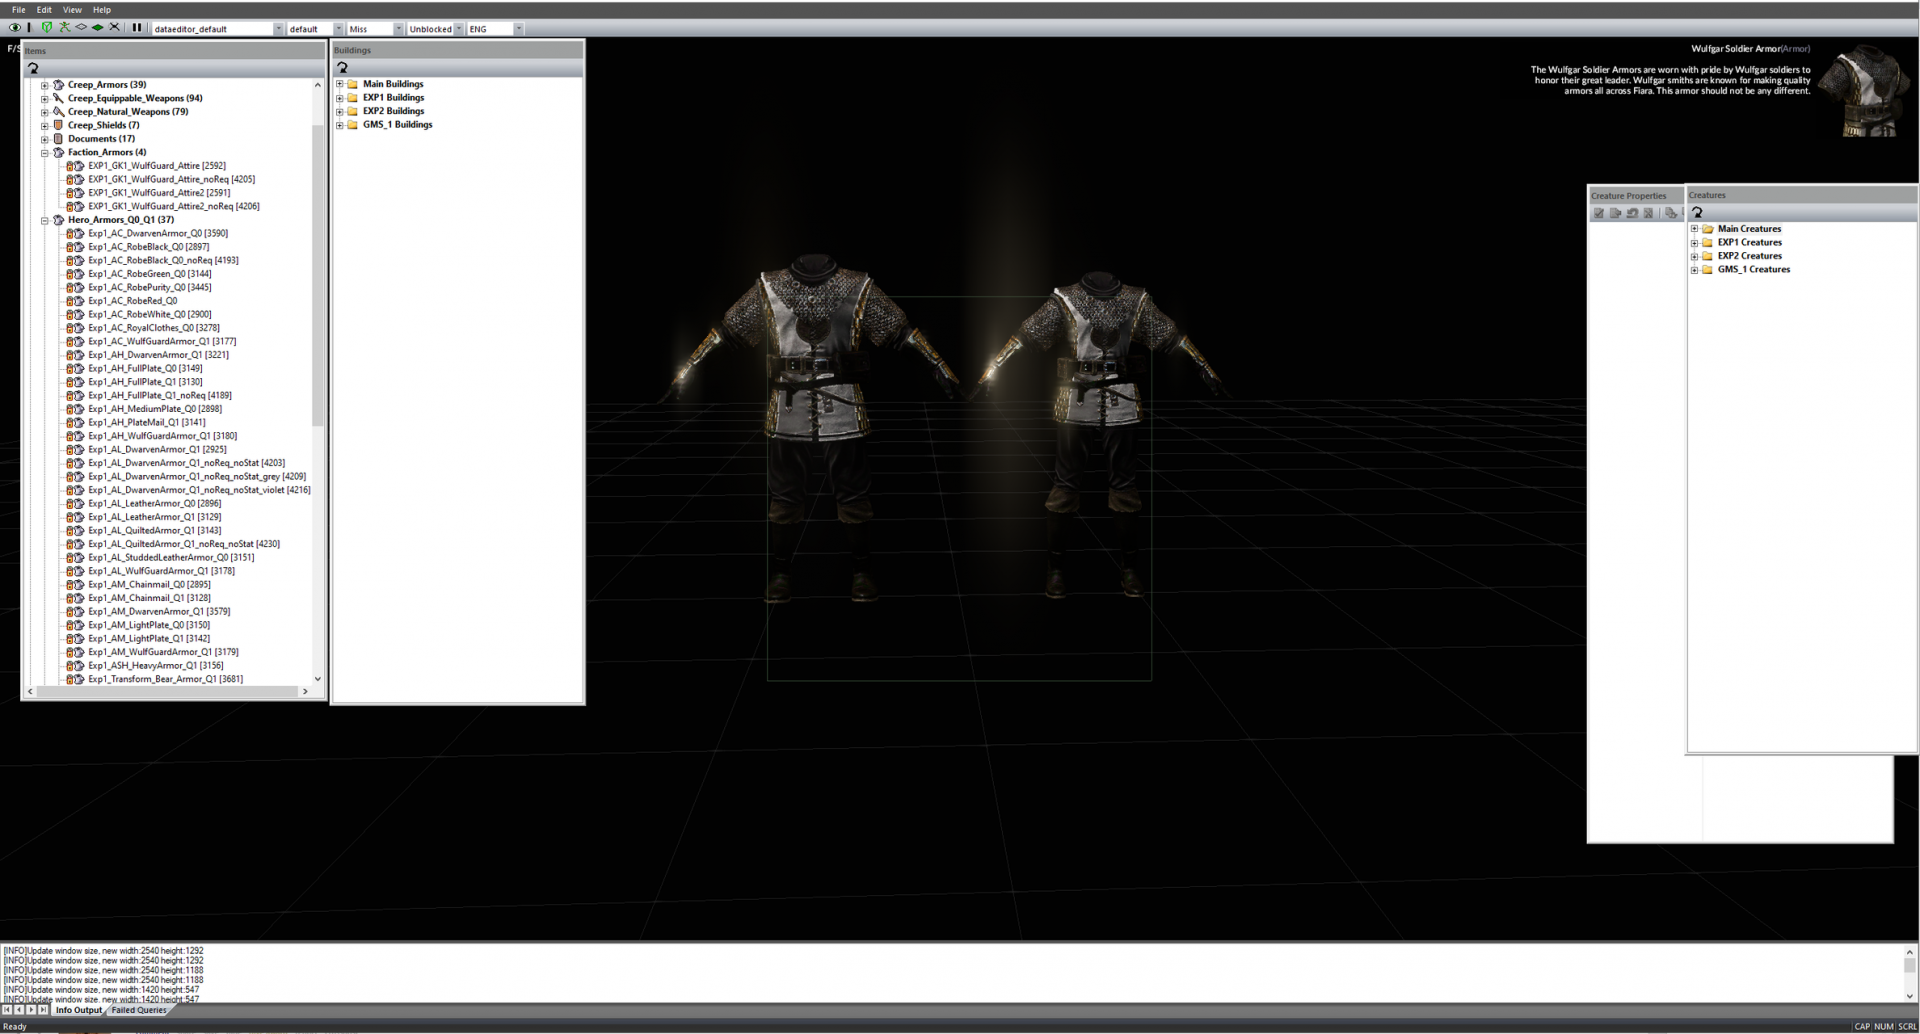Toggle the outlined diamond toolbar icon
The image size is (1920, 1034).
[x=81, y=28]
